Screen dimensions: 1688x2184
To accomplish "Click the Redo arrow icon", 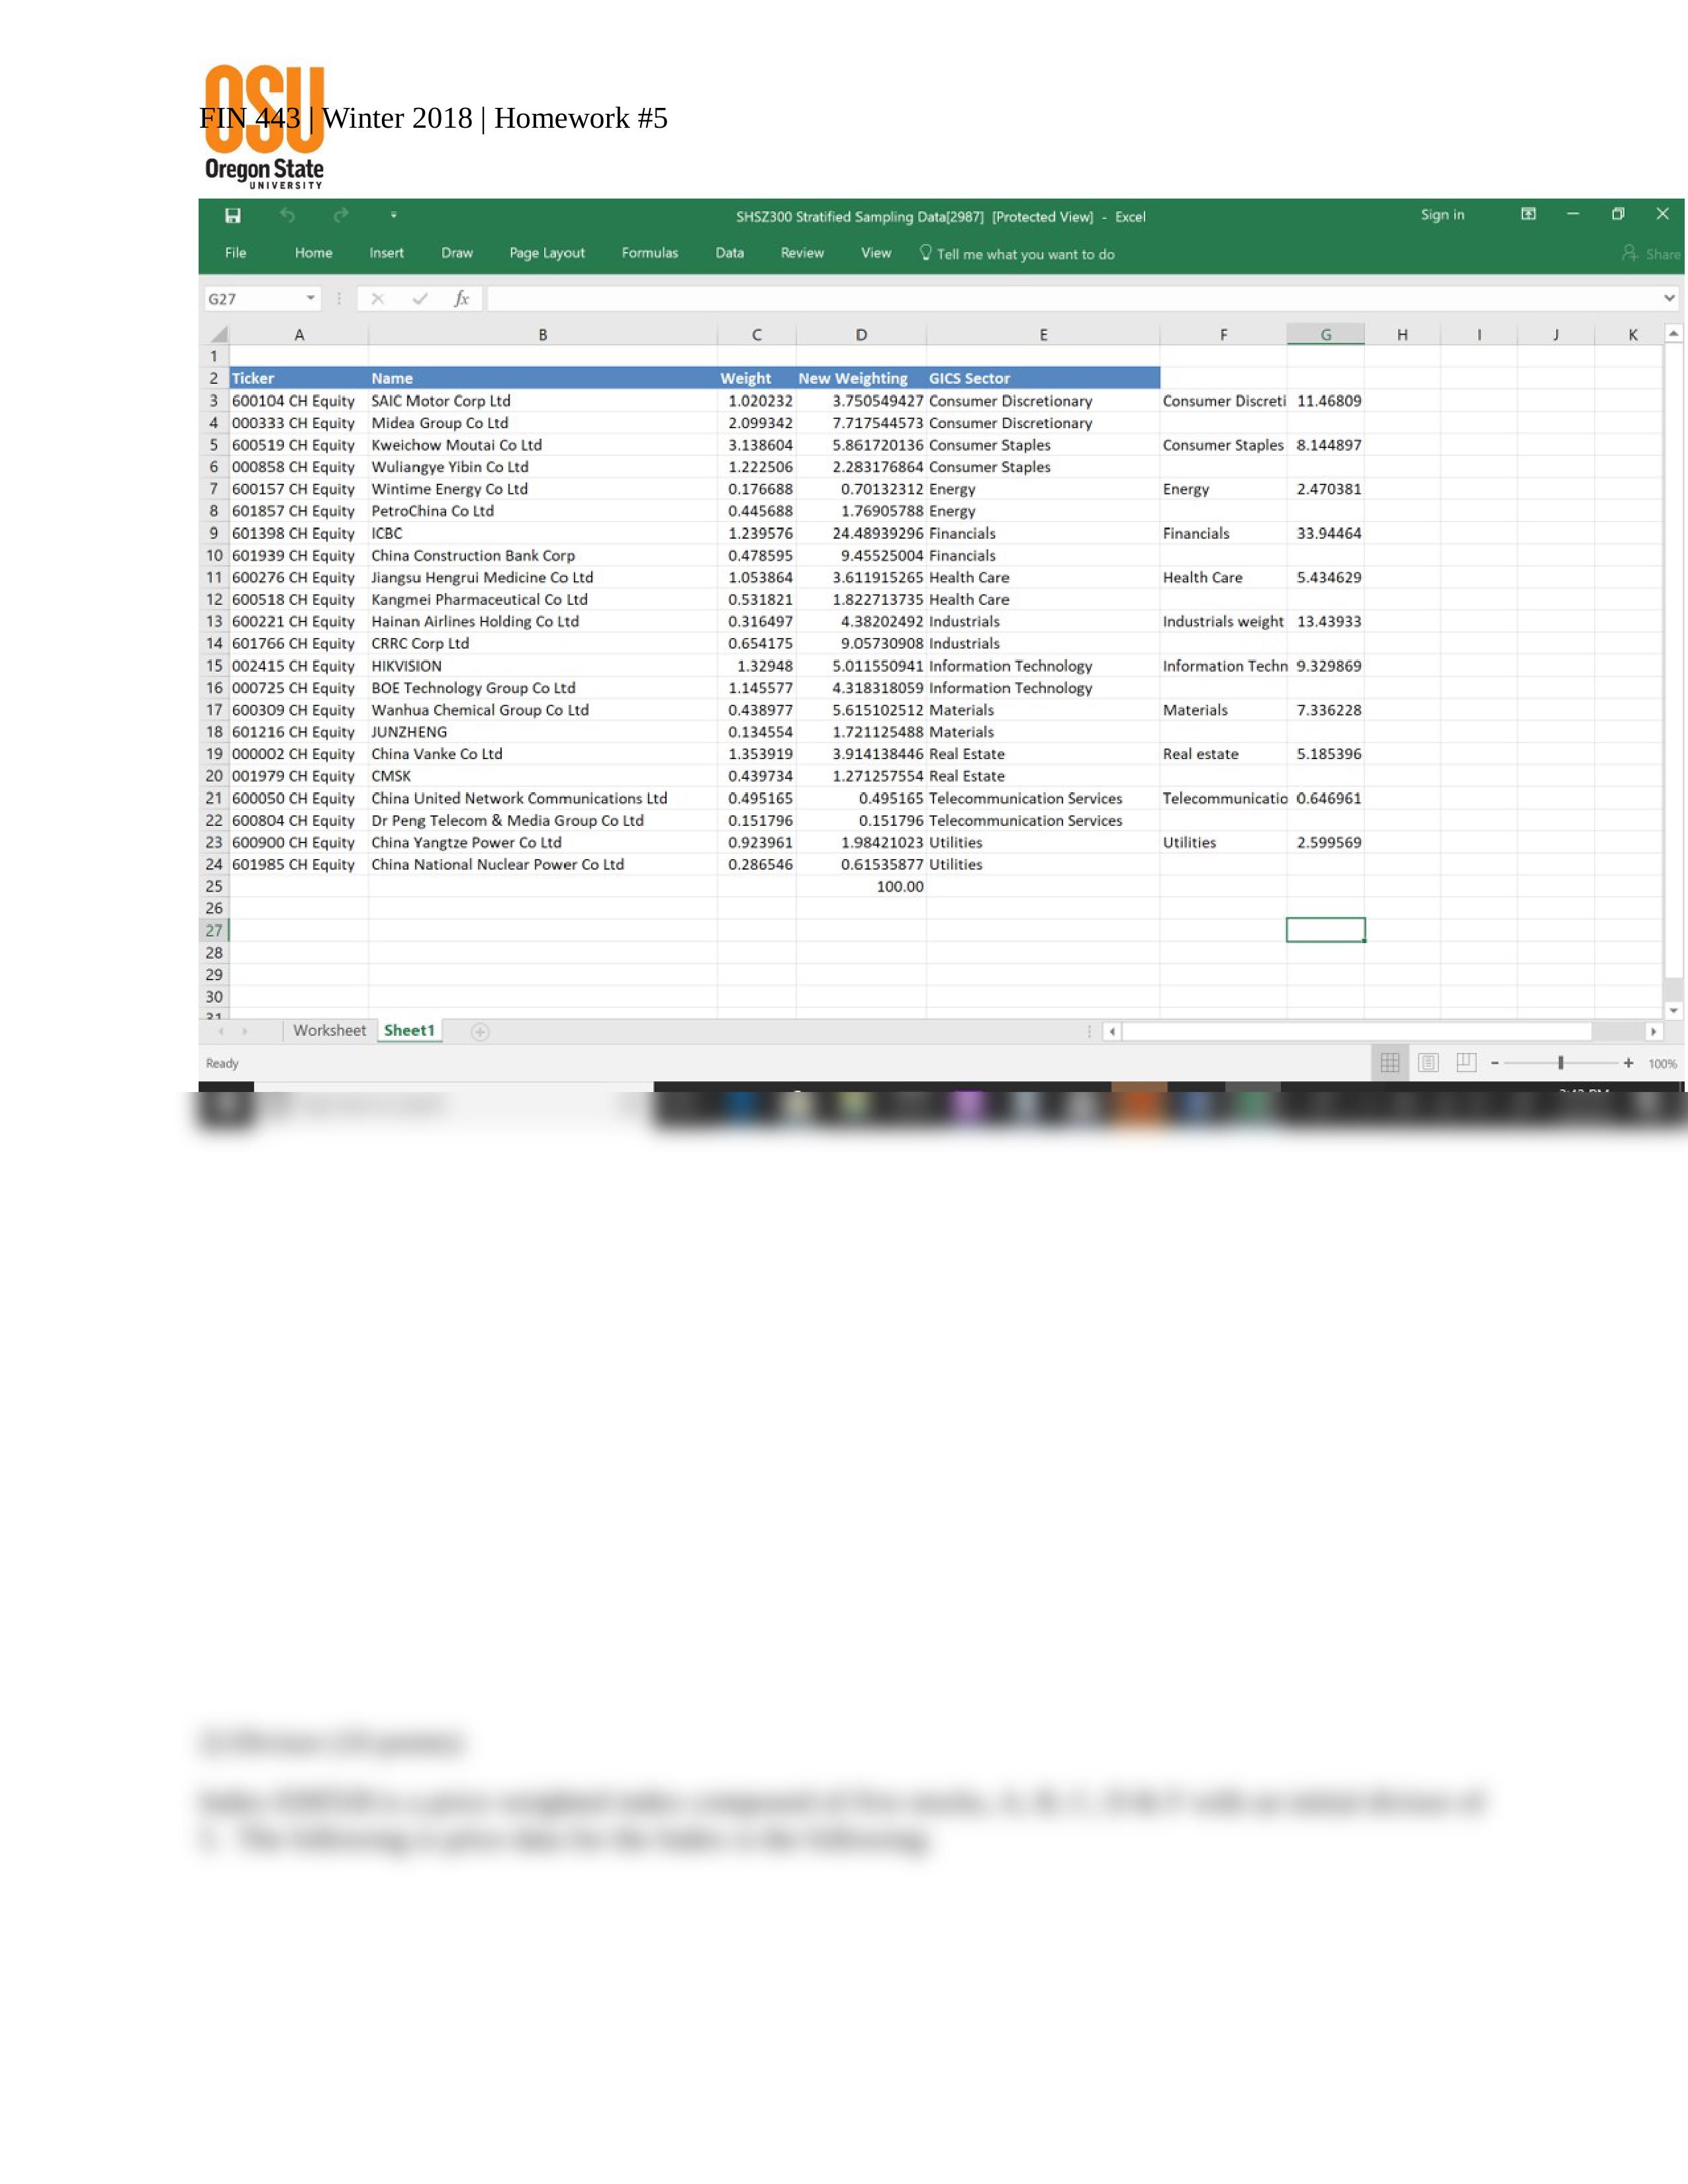I will pyautogui.click(x=341, y=215).
